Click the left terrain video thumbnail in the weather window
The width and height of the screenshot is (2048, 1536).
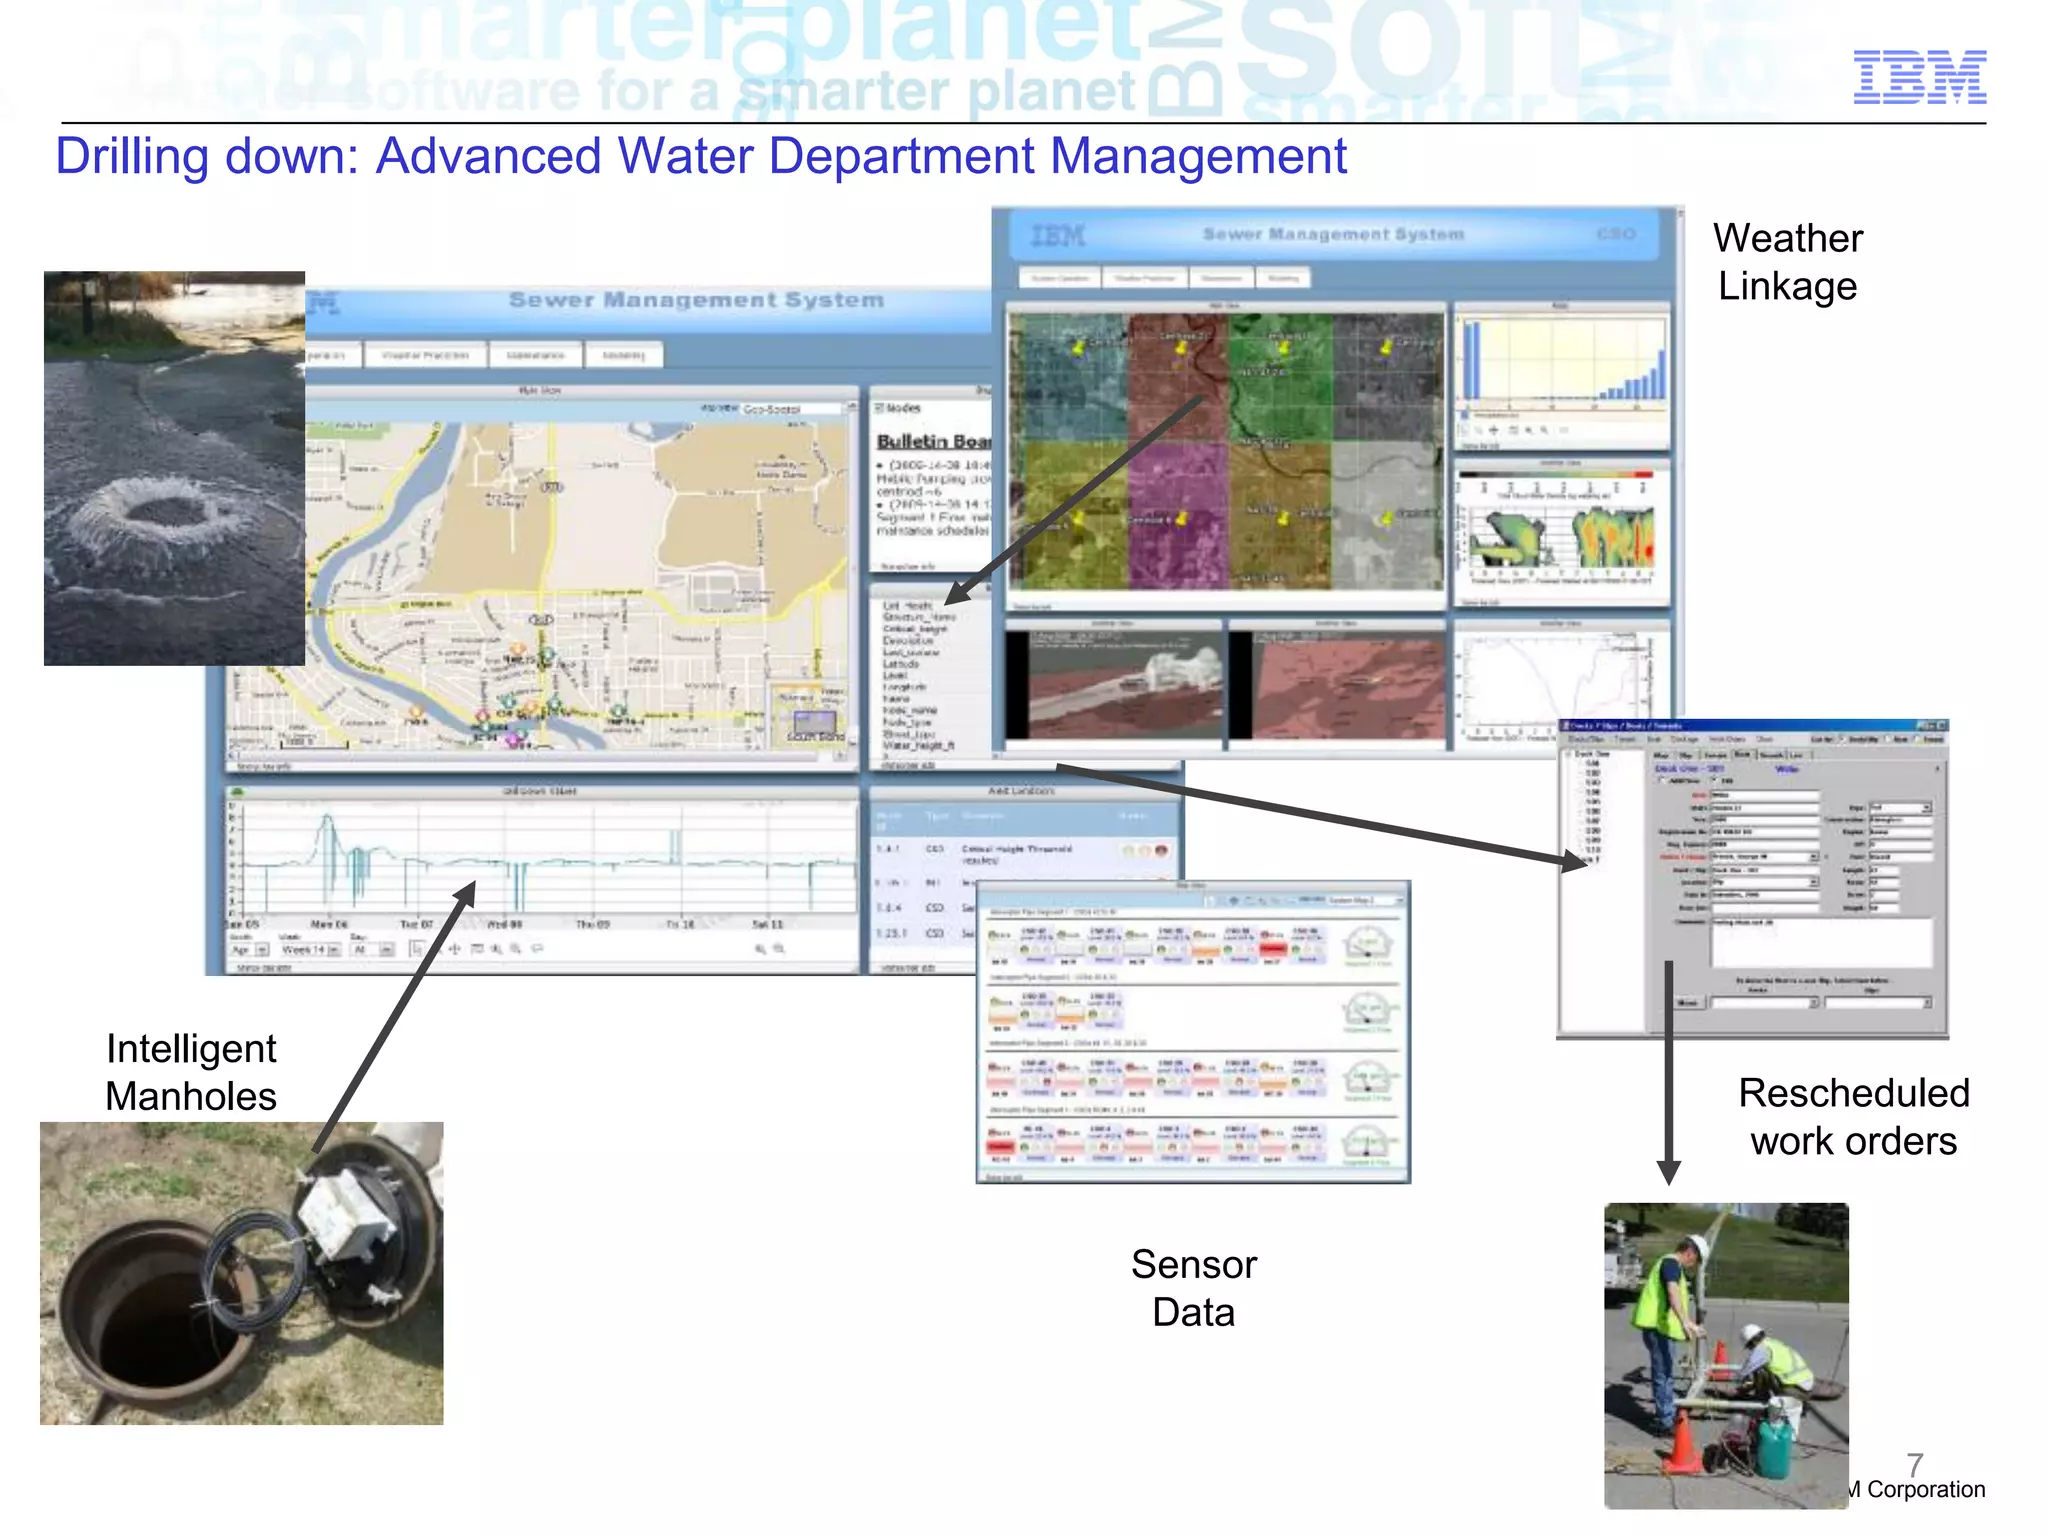[x=1113, y=685]
